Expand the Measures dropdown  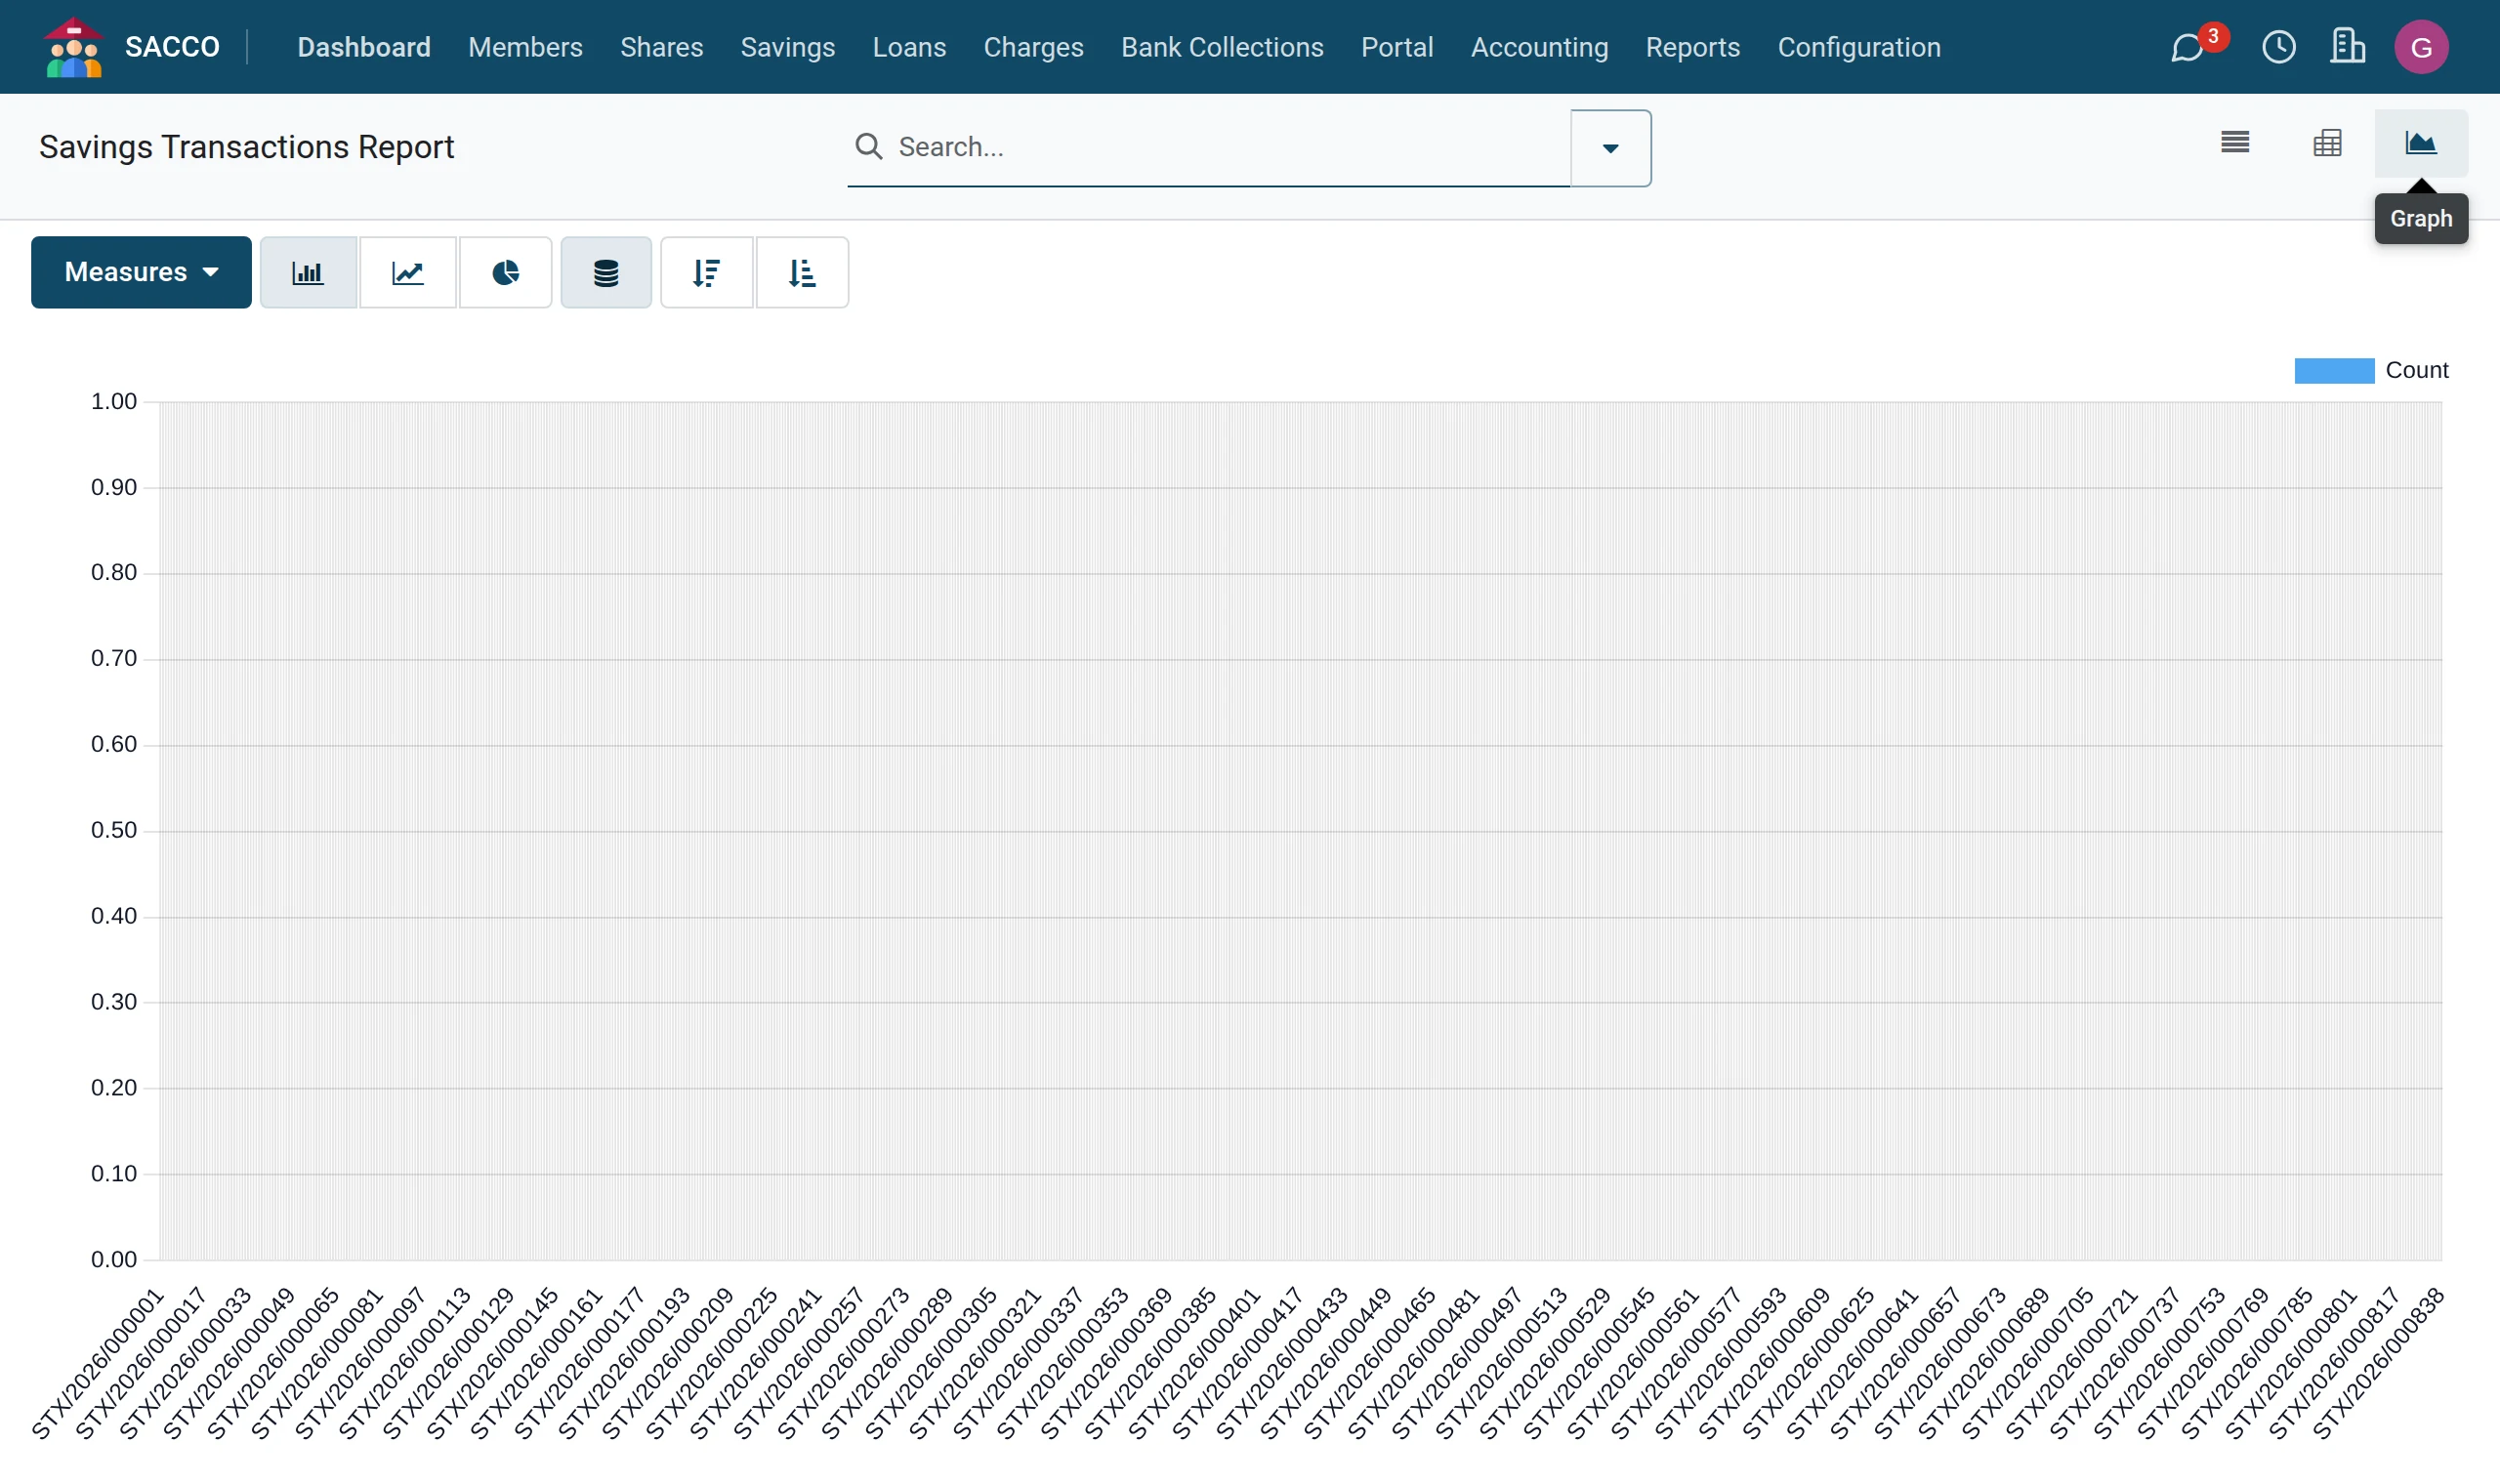(141, 272)
